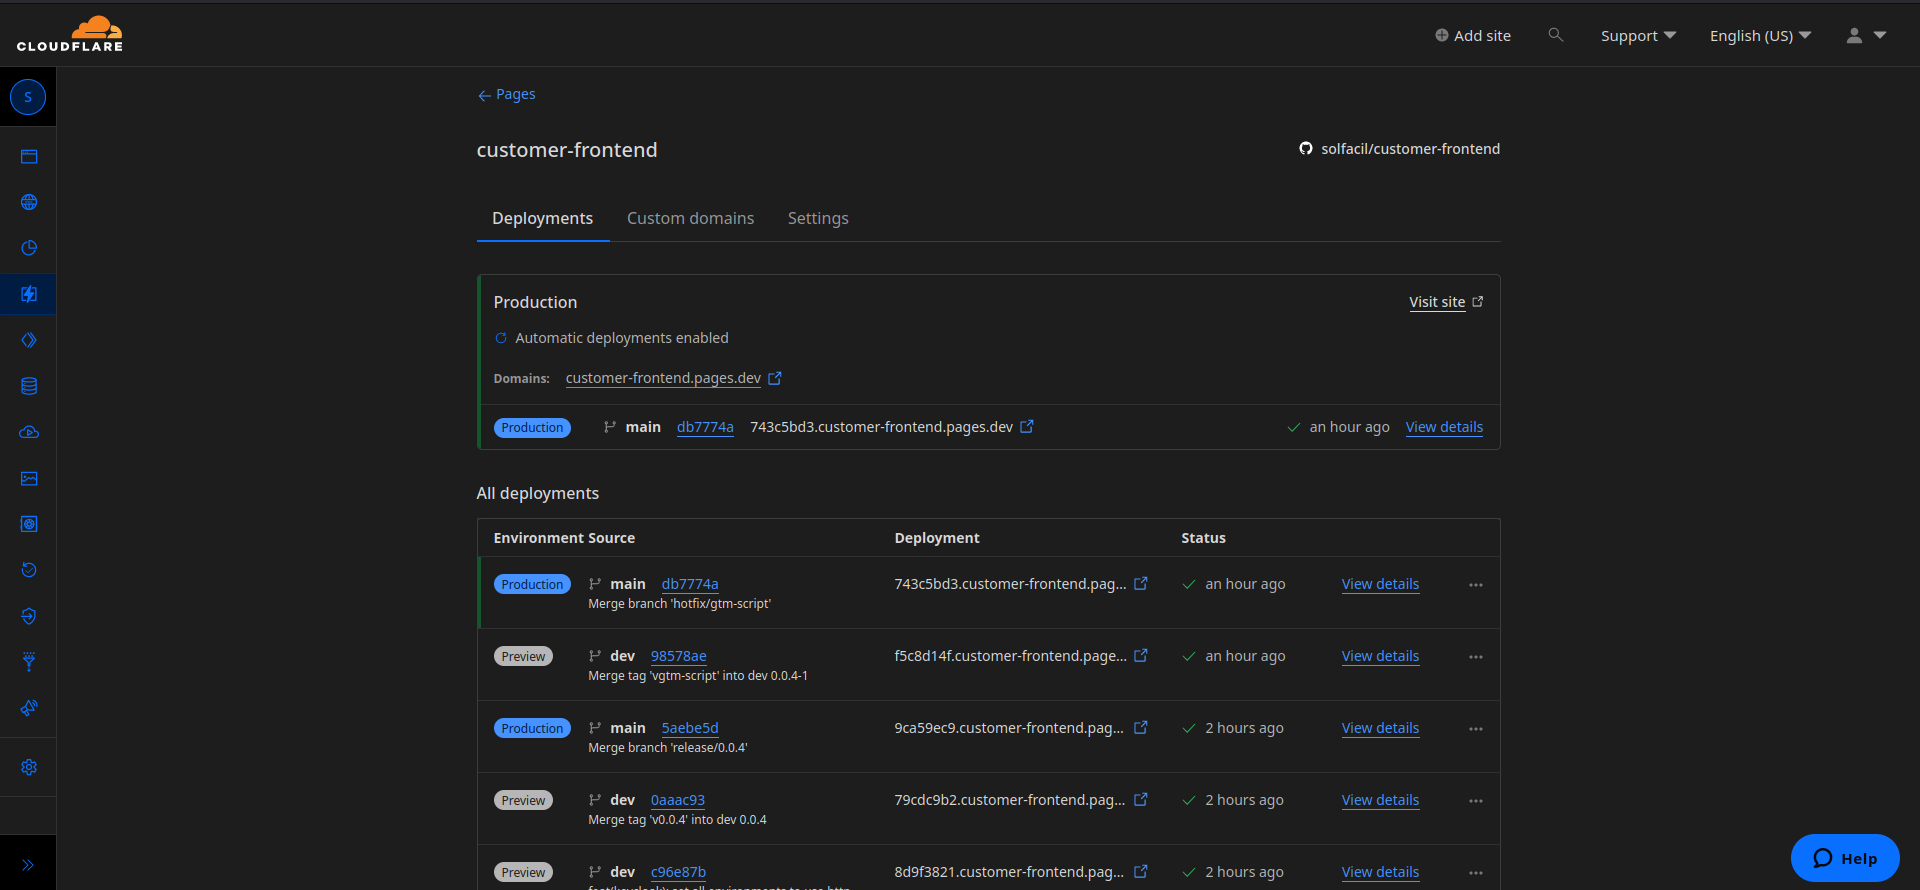The height and width of the screenshot is (890, 1920).
Task: Open the account avatar 'S' in sidebar
Action: pyautogui.click(x=28, y=97)
